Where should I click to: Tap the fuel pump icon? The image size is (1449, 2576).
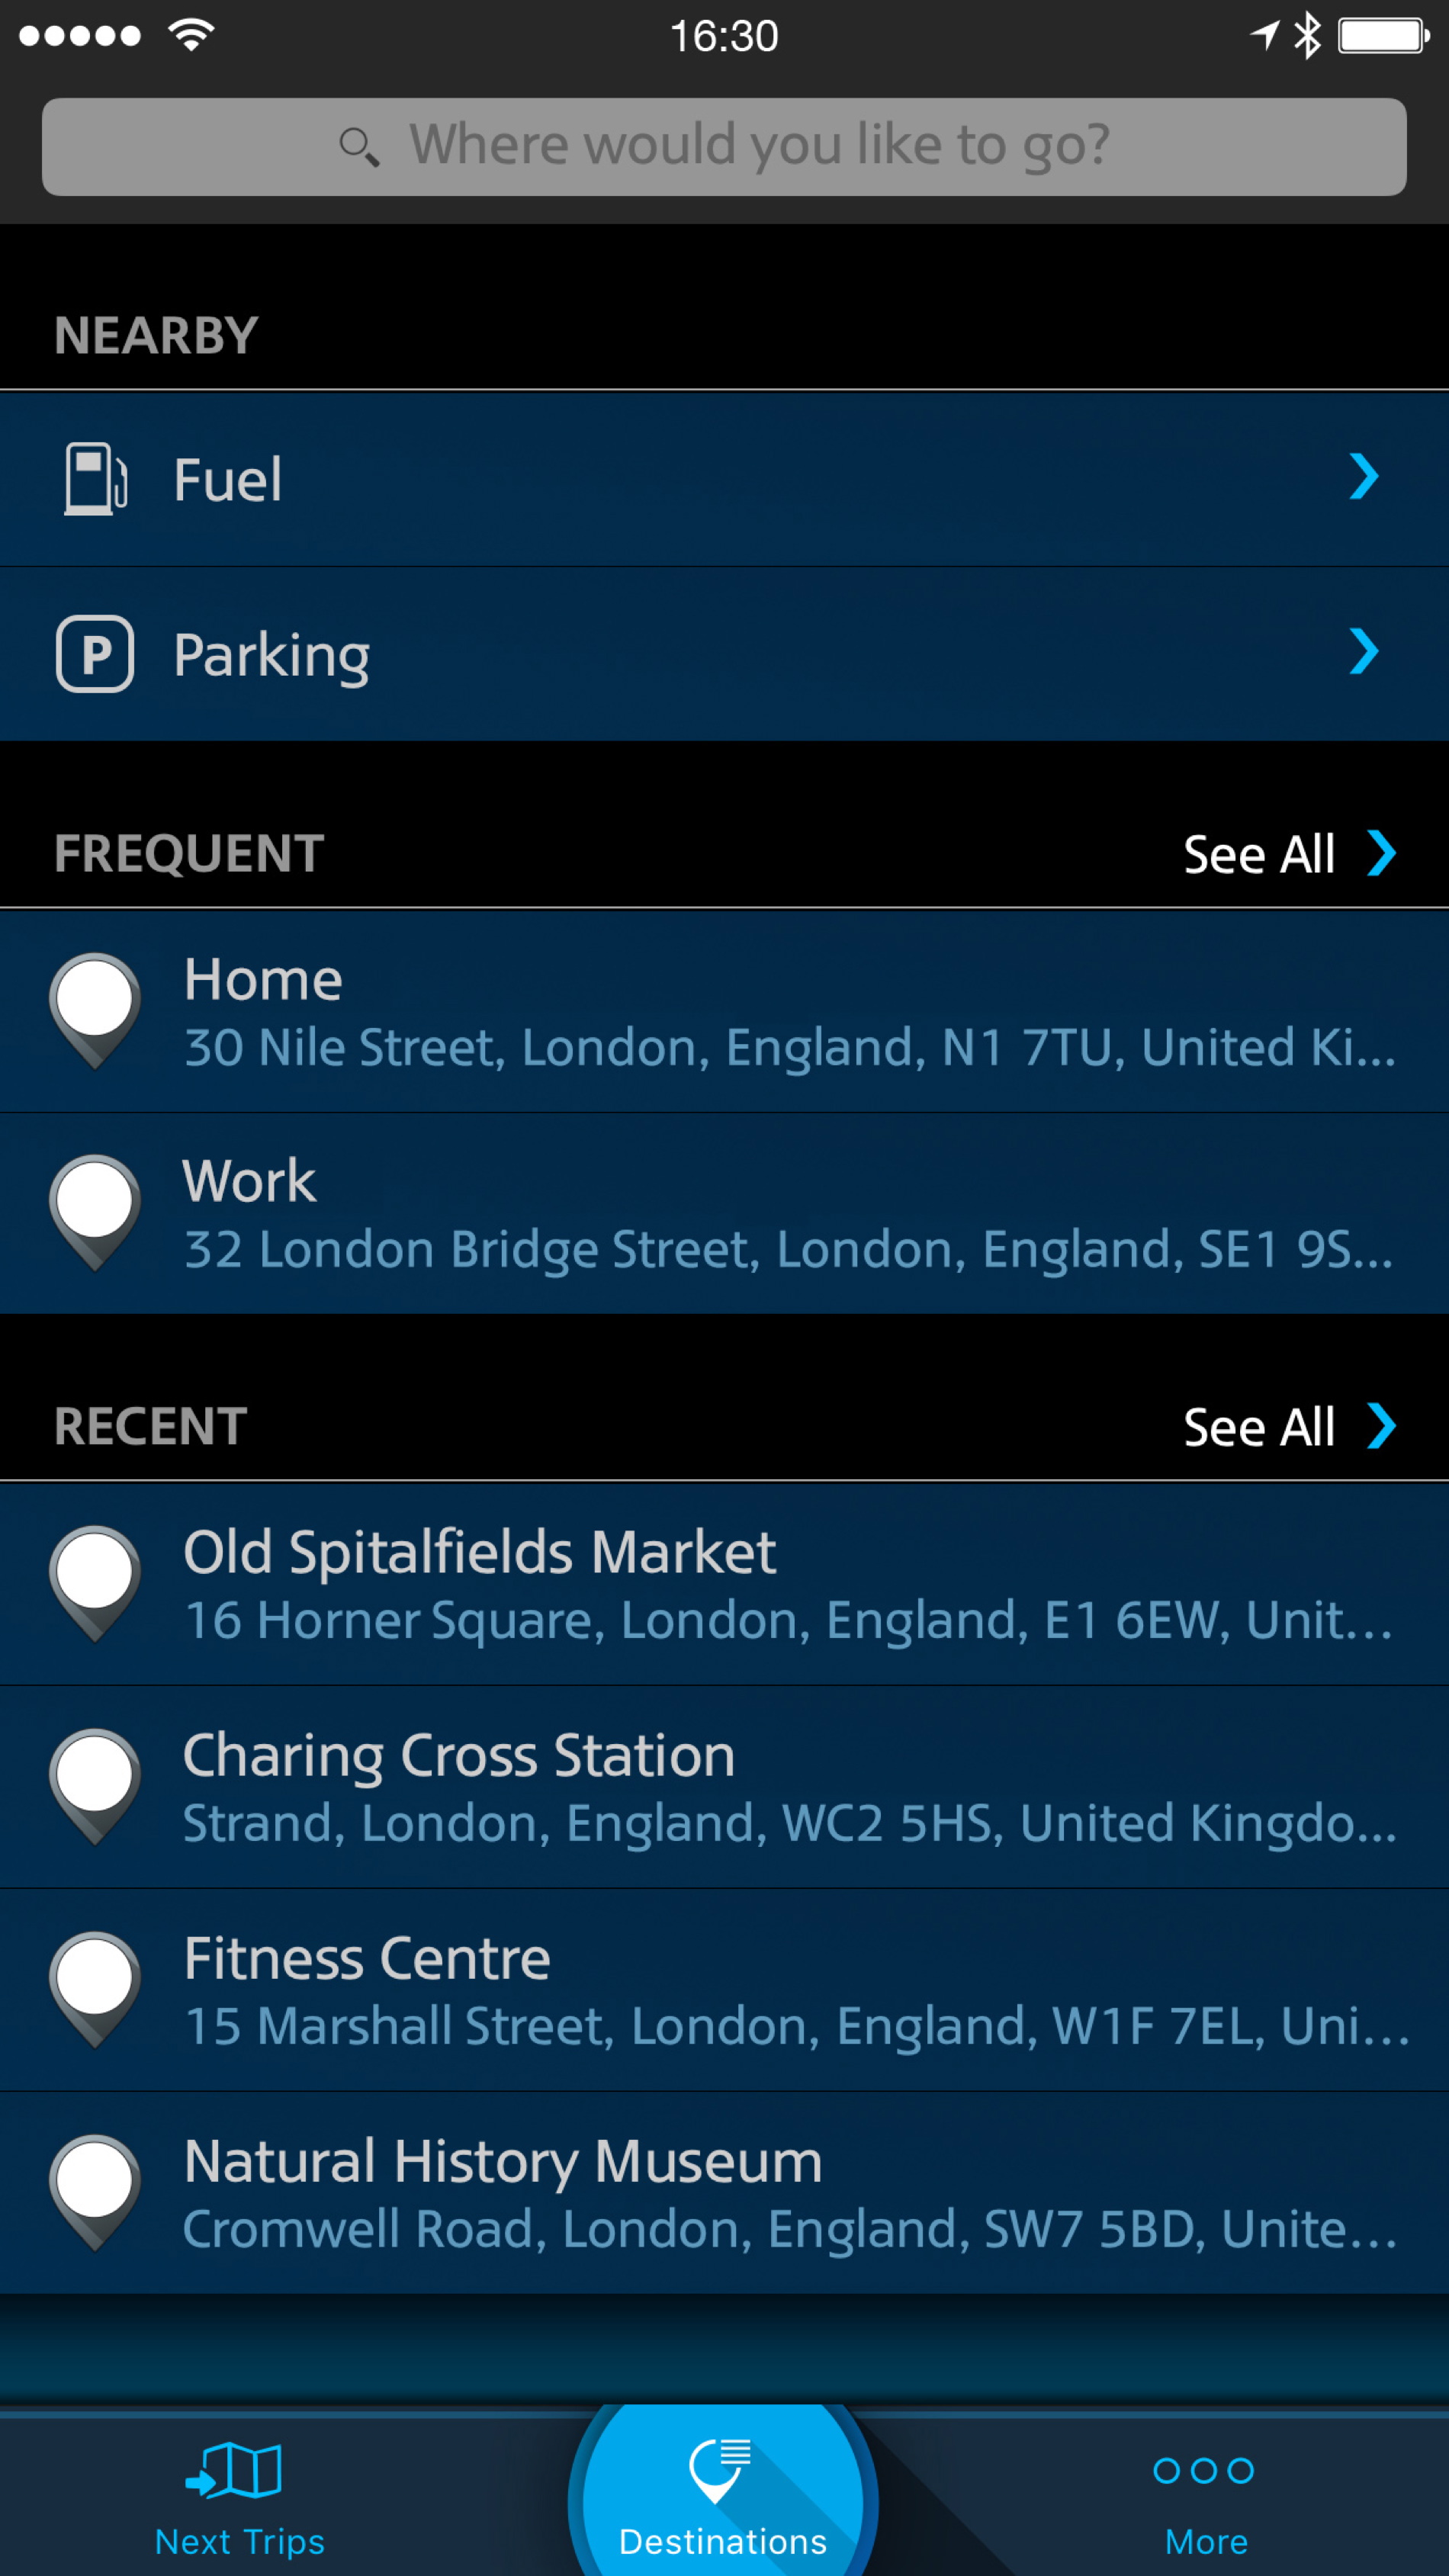click(x=95, y=479)
